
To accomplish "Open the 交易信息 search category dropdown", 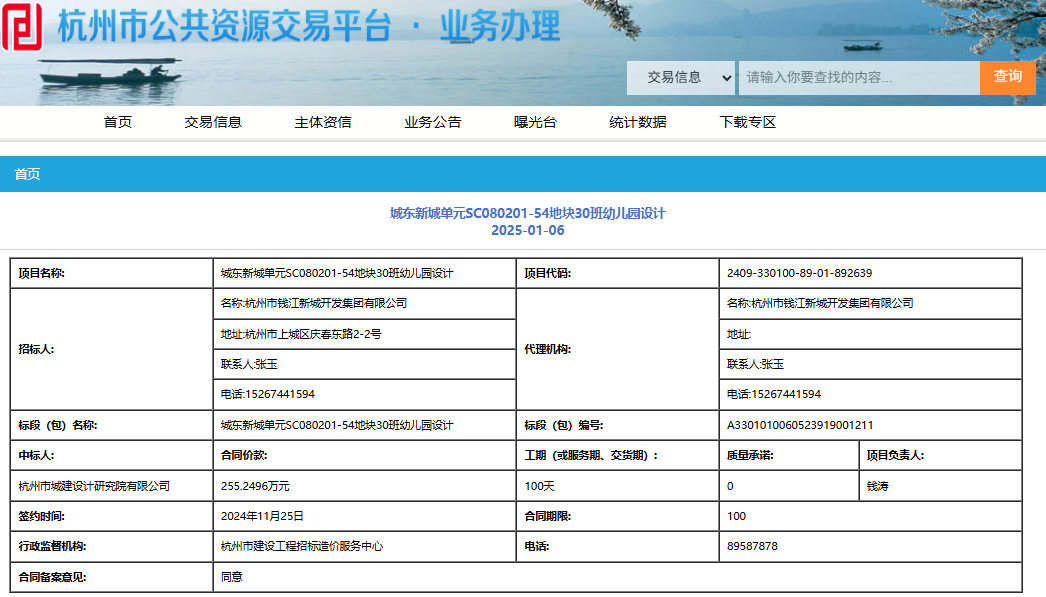I will click(x=681, y=77).
